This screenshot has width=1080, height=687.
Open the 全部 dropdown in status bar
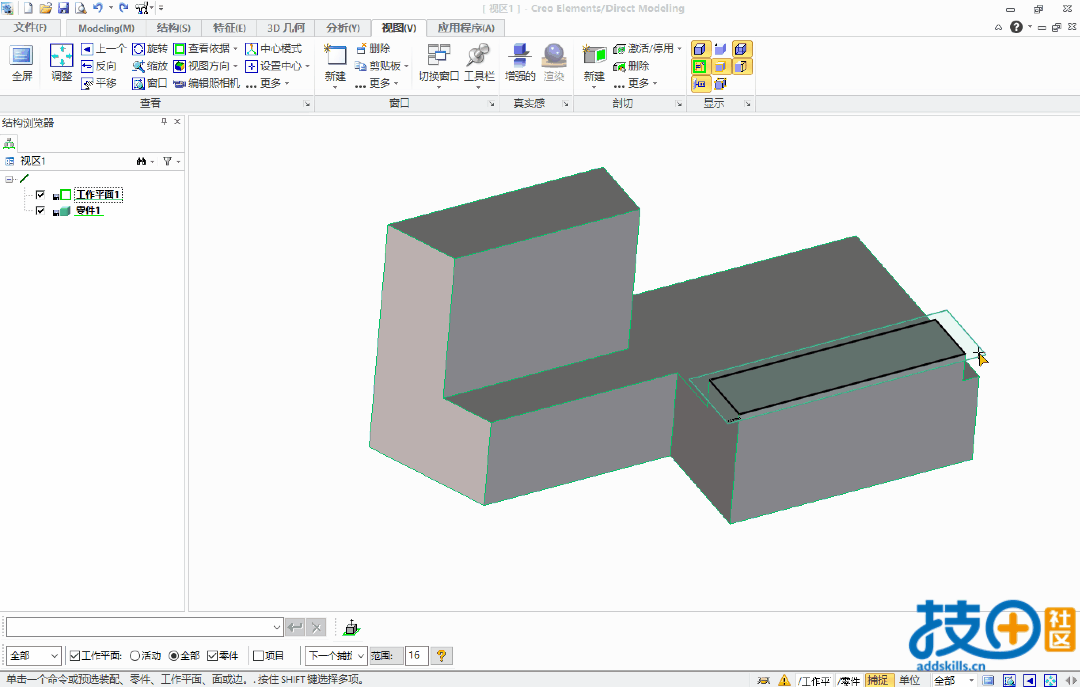click(x=955, y=680)
